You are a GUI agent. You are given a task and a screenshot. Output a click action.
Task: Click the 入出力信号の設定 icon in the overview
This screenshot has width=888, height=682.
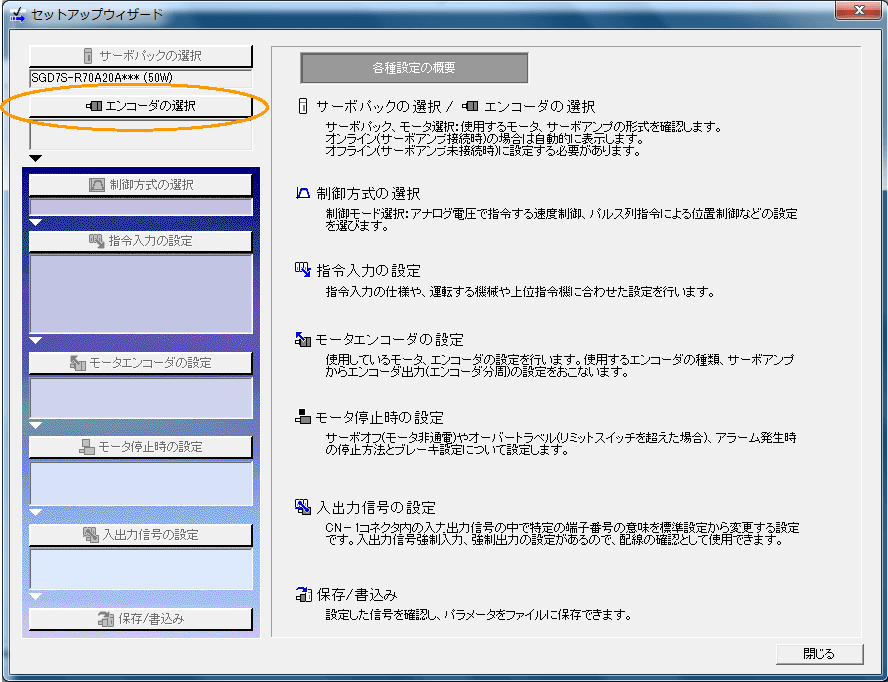[303, 507]
